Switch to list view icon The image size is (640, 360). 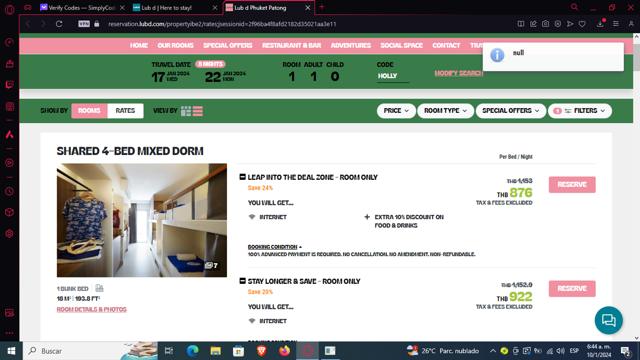(198, 111)
